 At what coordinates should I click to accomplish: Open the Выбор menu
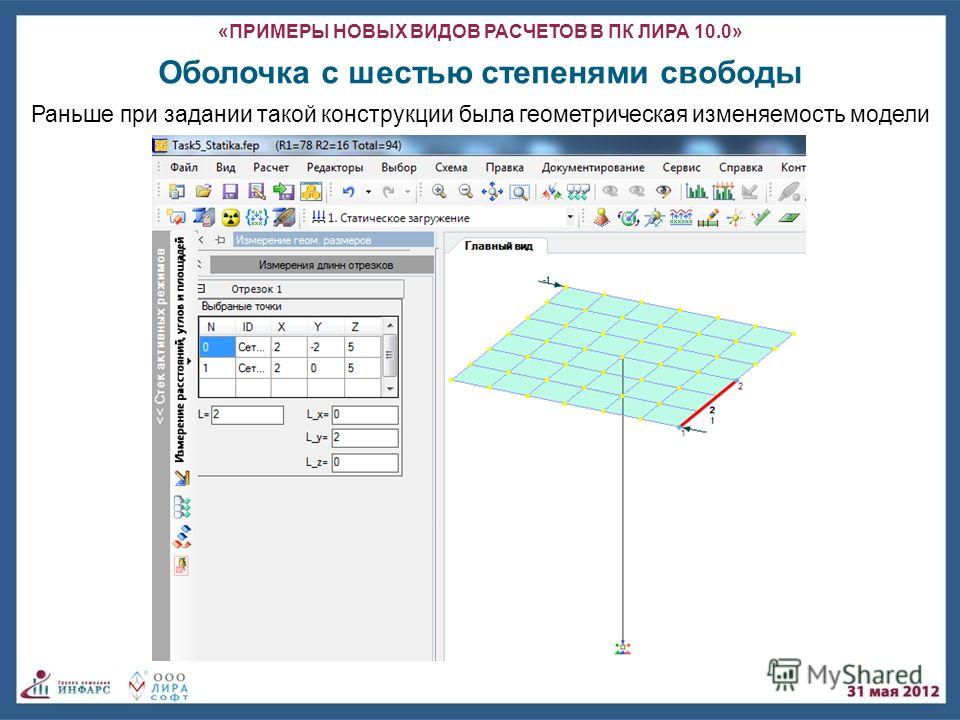point(399,167)
